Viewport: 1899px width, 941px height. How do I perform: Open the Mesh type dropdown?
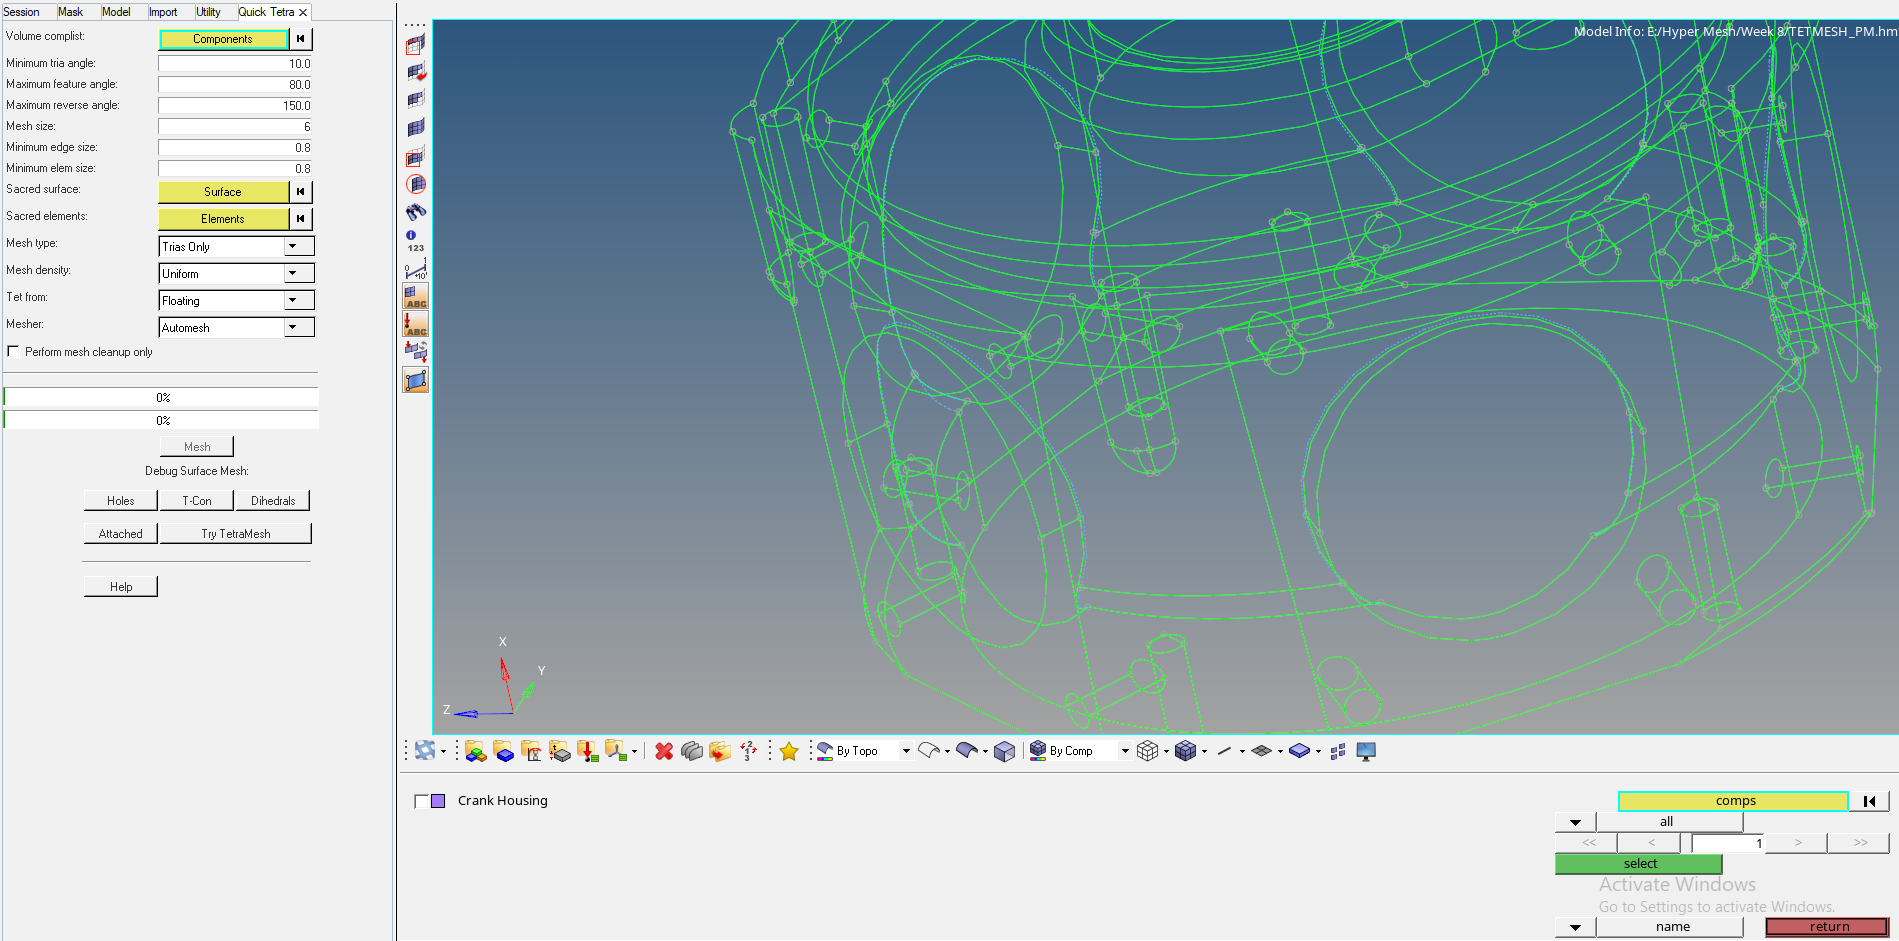click(x=293, y=247)
